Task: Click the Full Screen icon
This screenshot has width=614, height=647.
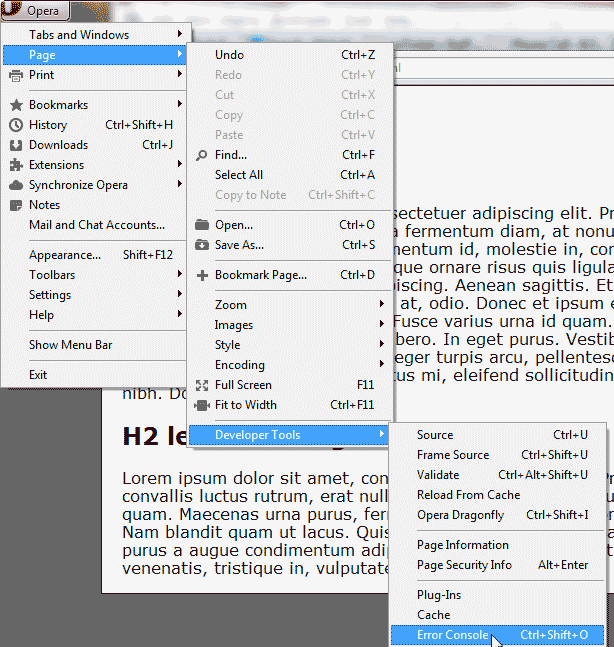Action: [202, 385]
